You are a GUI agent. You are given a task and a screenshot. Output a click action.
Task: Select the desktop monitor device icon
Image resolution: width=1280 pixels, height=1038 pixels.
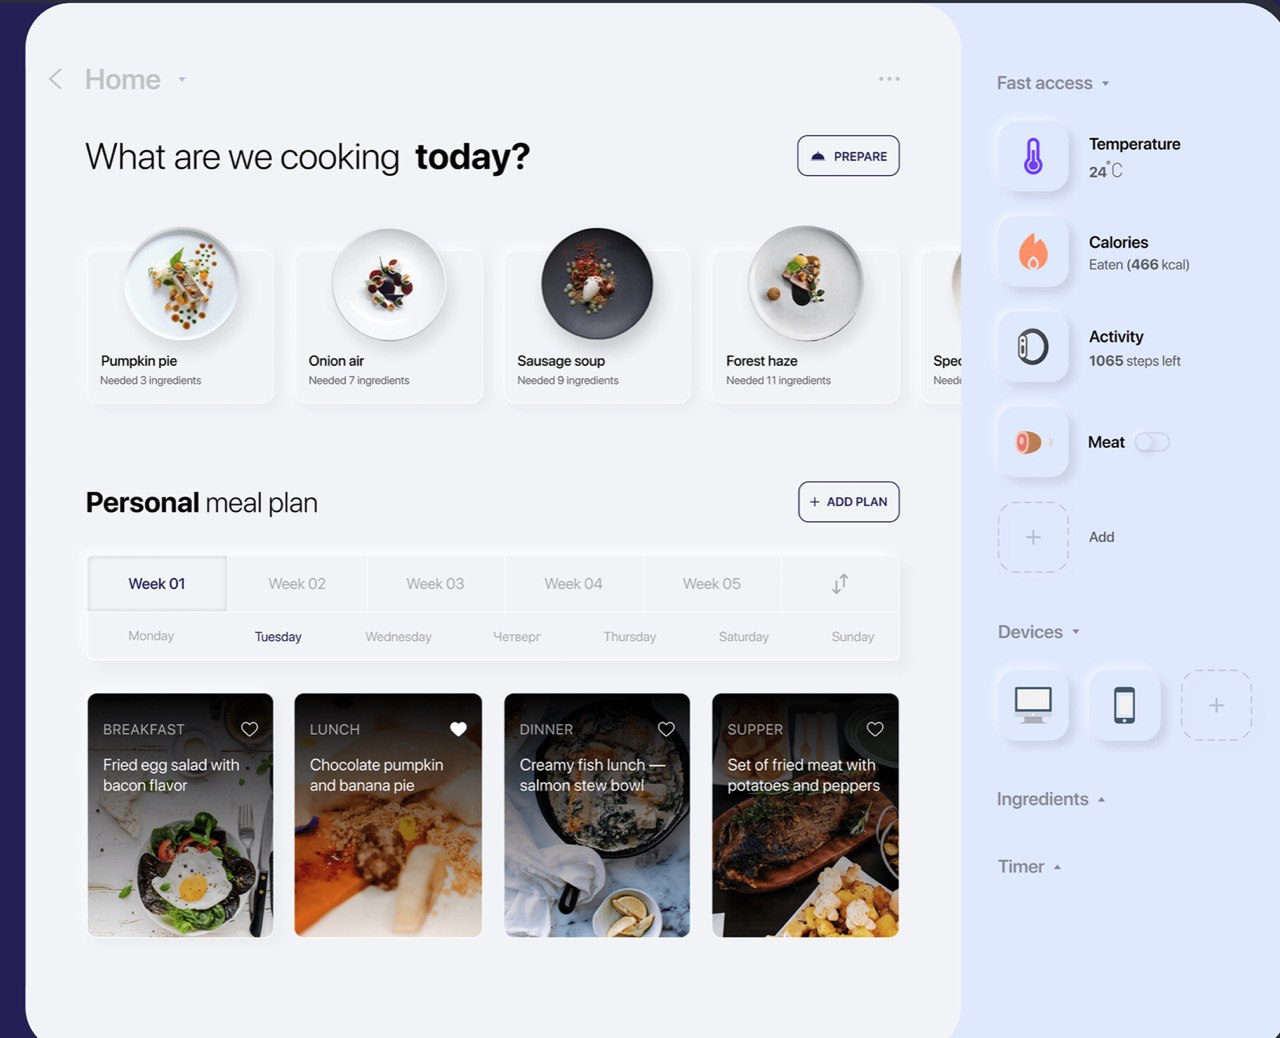tap(1033, 705)
